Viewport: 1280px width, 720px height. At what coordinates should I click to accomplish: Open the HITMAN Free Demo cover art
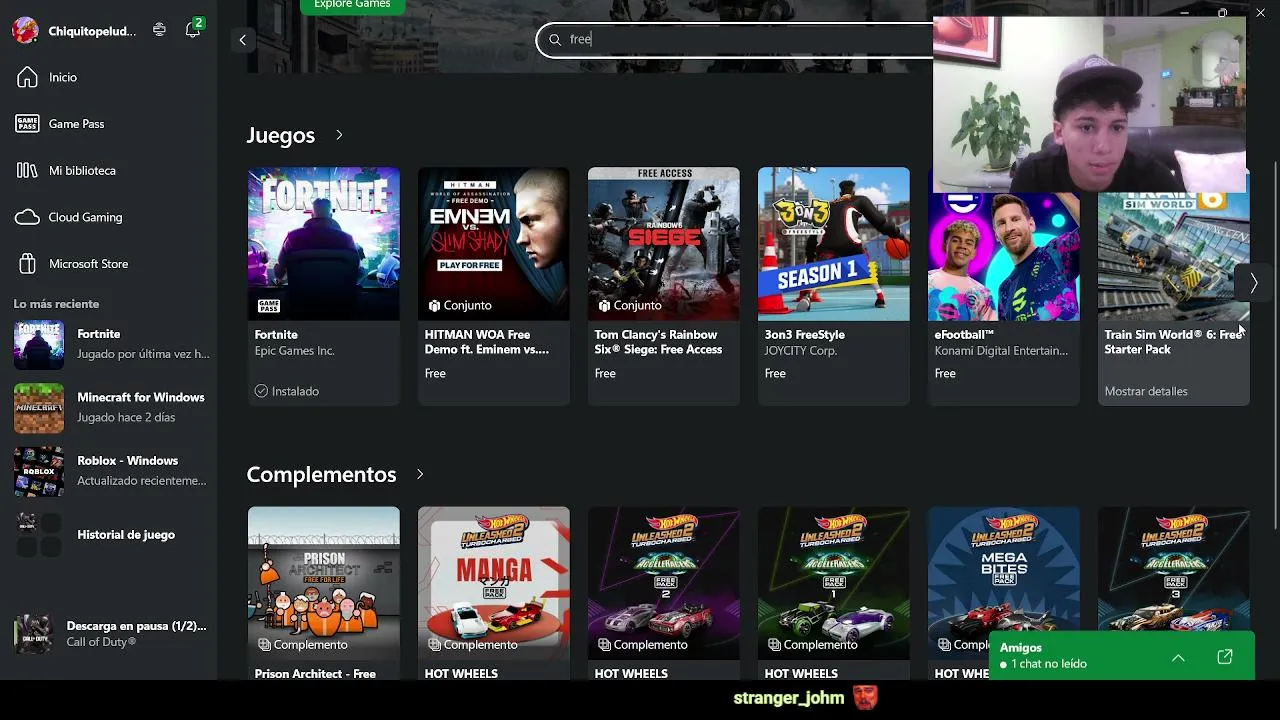(494, 244)
